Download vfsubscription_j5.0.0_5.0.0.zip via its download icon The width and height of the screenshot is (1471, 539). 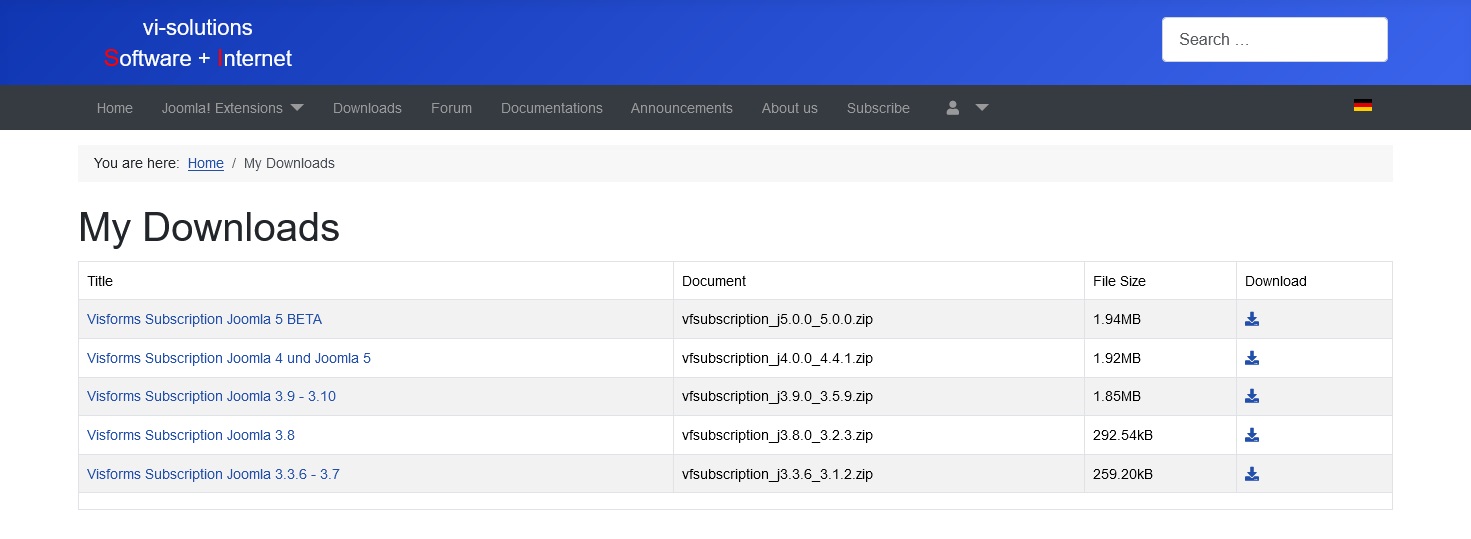[x=1252, y=319]
